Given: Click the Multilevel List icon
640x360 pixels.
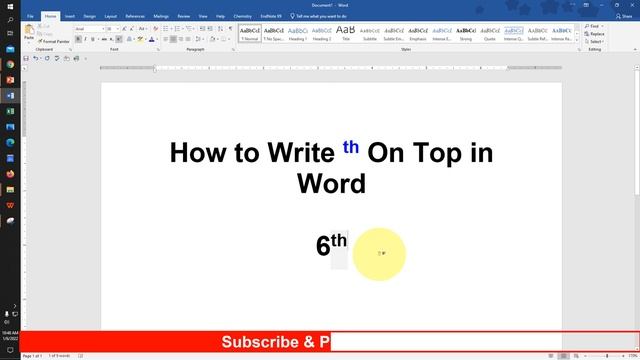Looking at the screenshot, I should (x=190, y=29).
